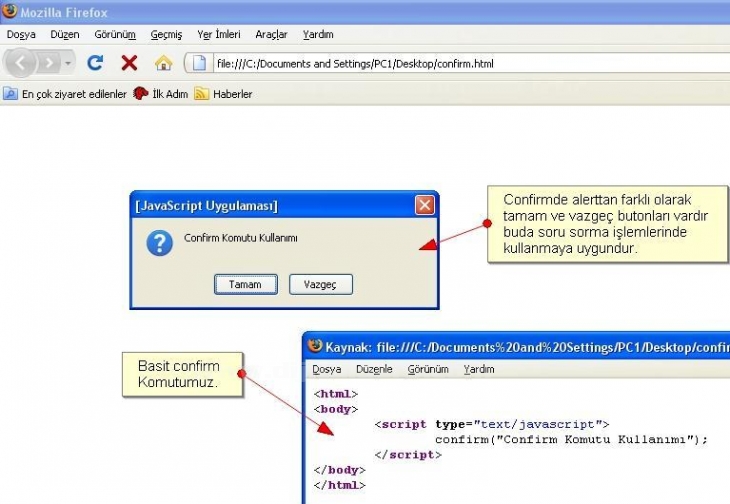The height and width of the screenshot is (504, 730).
Task: Open the Dosya menu in Firefox
Action: pyautogui.click(x=21, y=34)
